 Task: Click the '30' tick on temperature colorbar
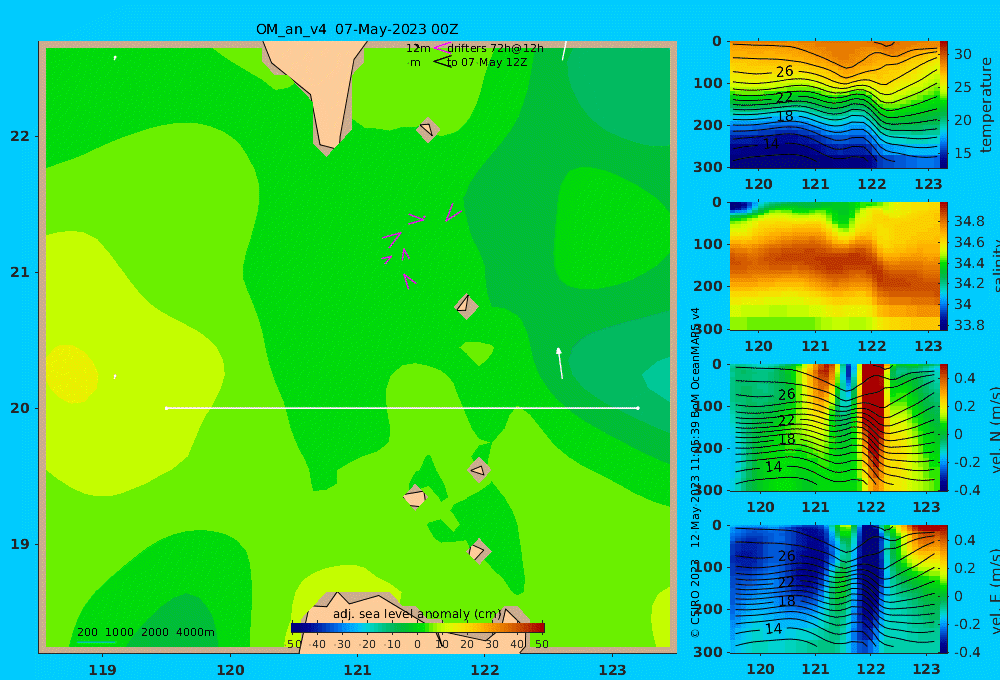pos(962,54)
